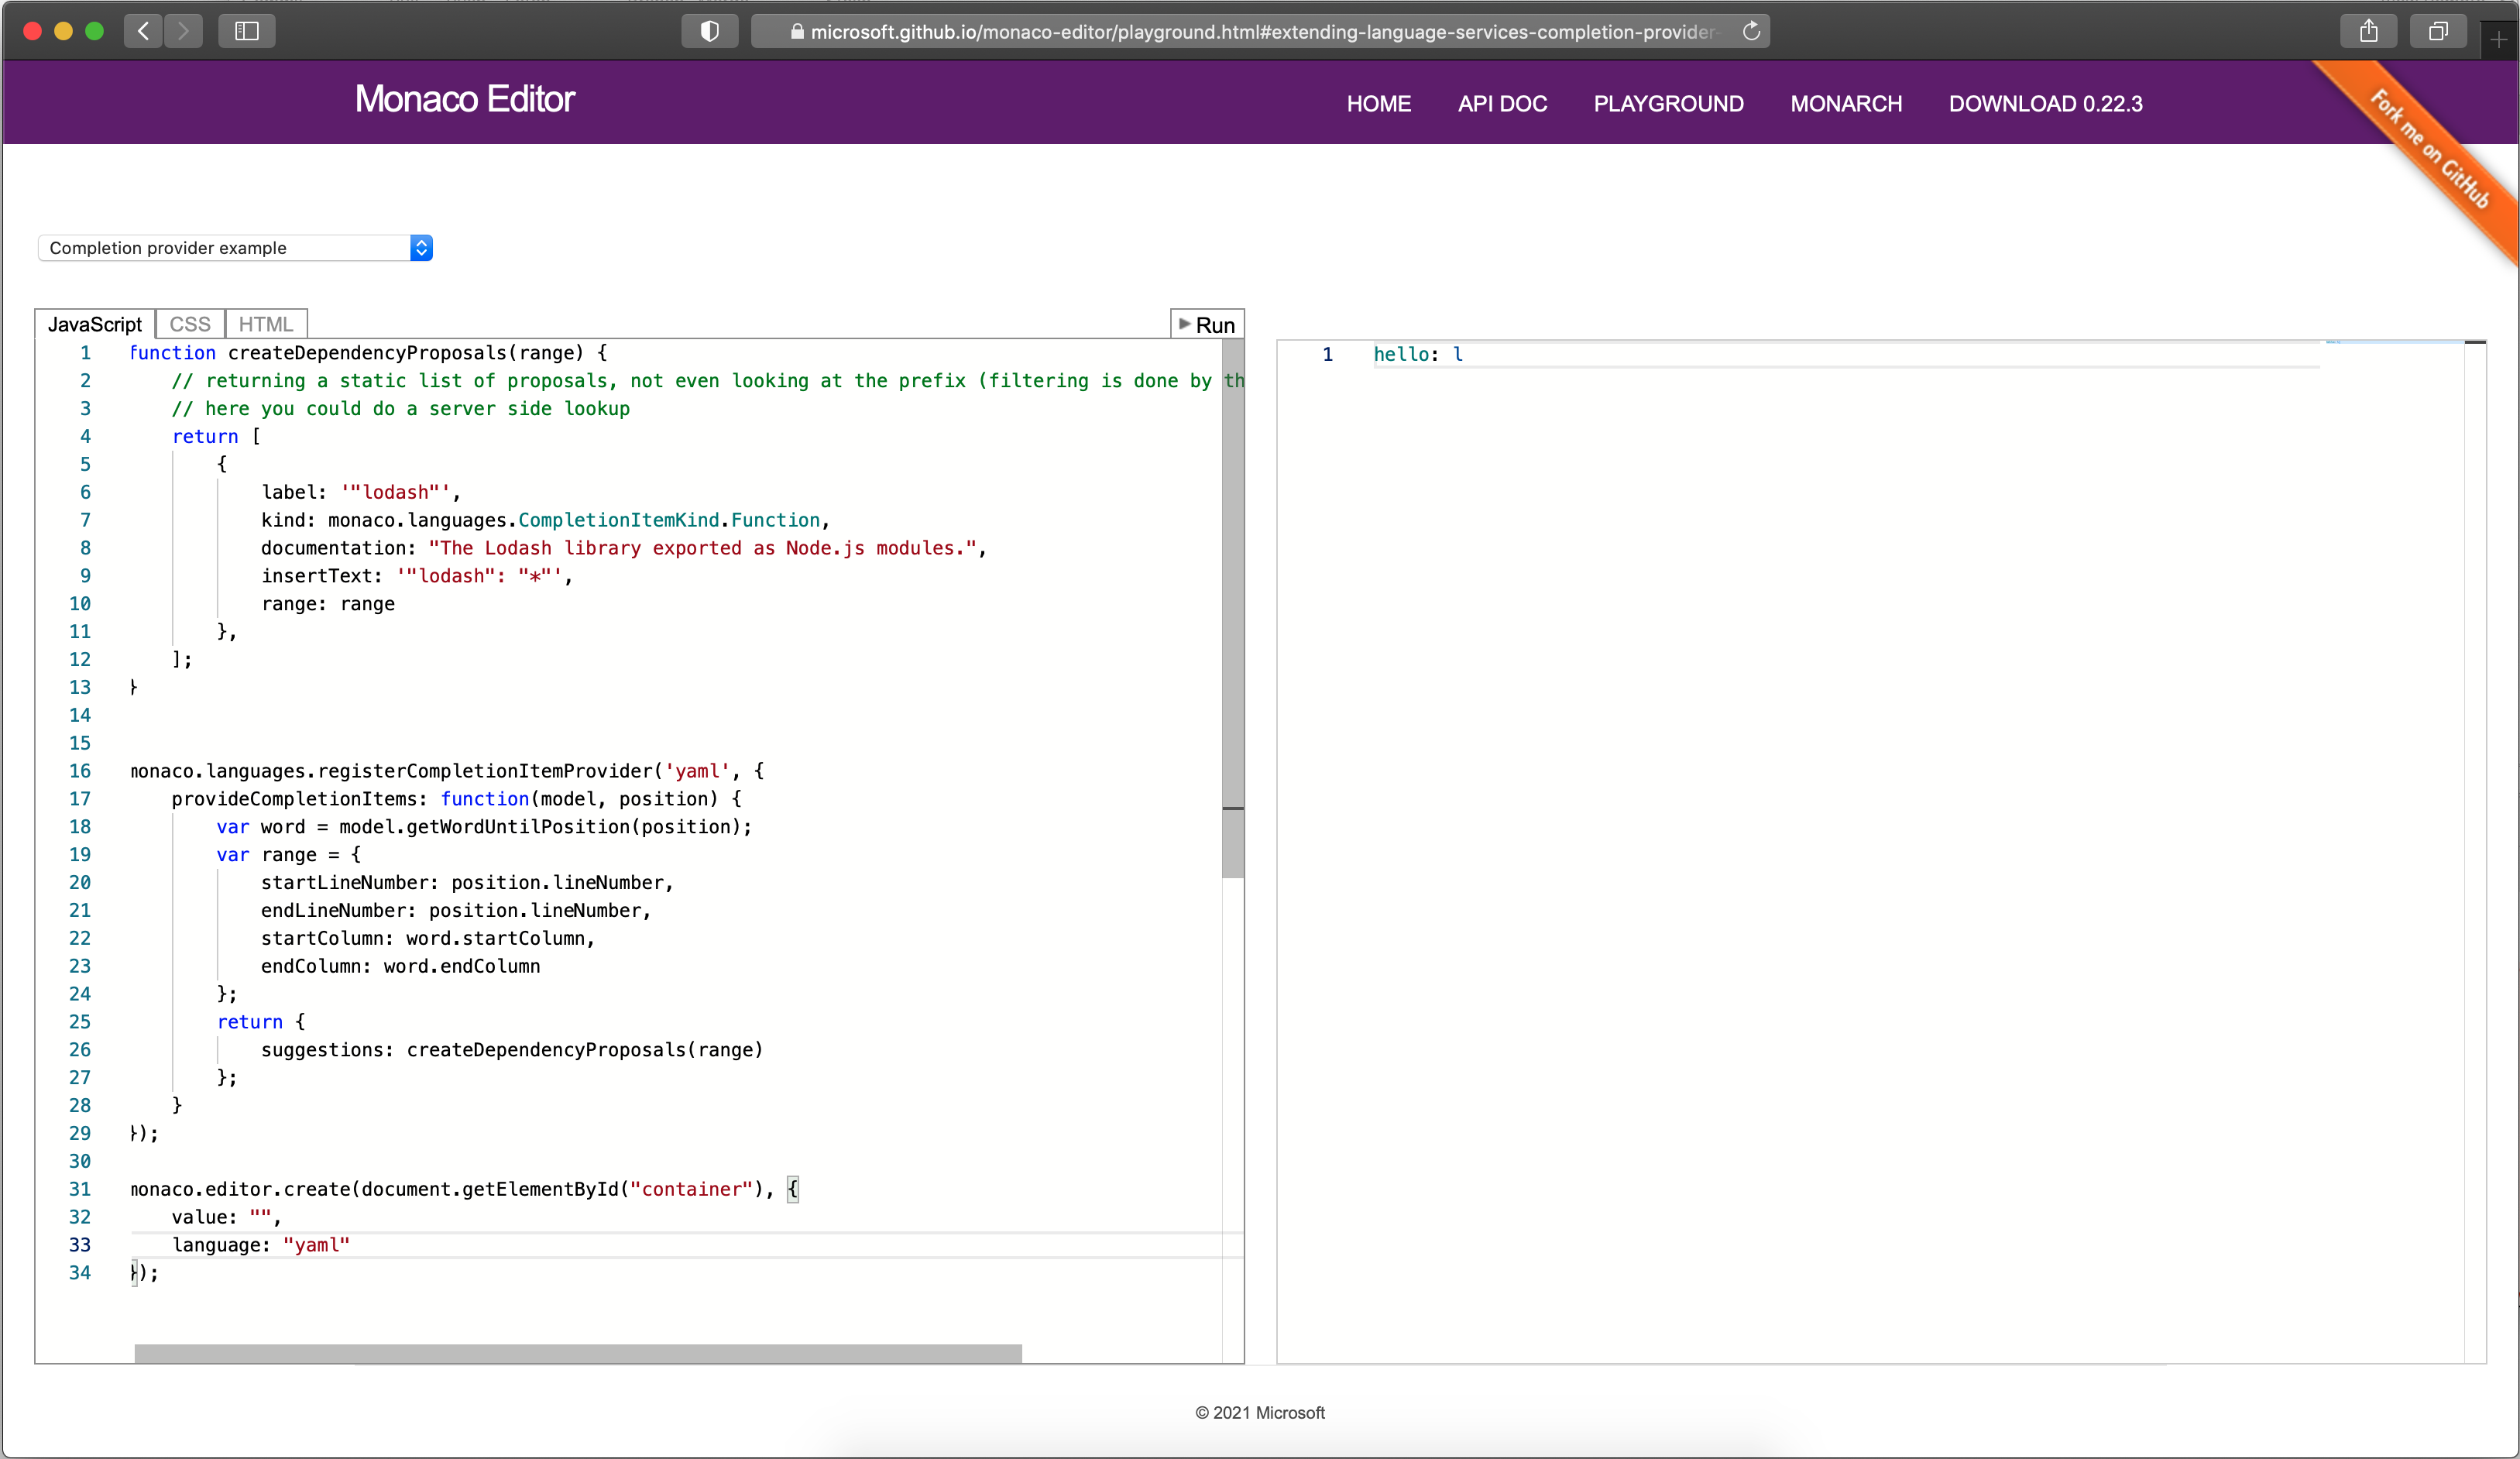Click the 'hello: l' line in the output editor
2520x1459 pixels.
click(x=1418, y=354)
